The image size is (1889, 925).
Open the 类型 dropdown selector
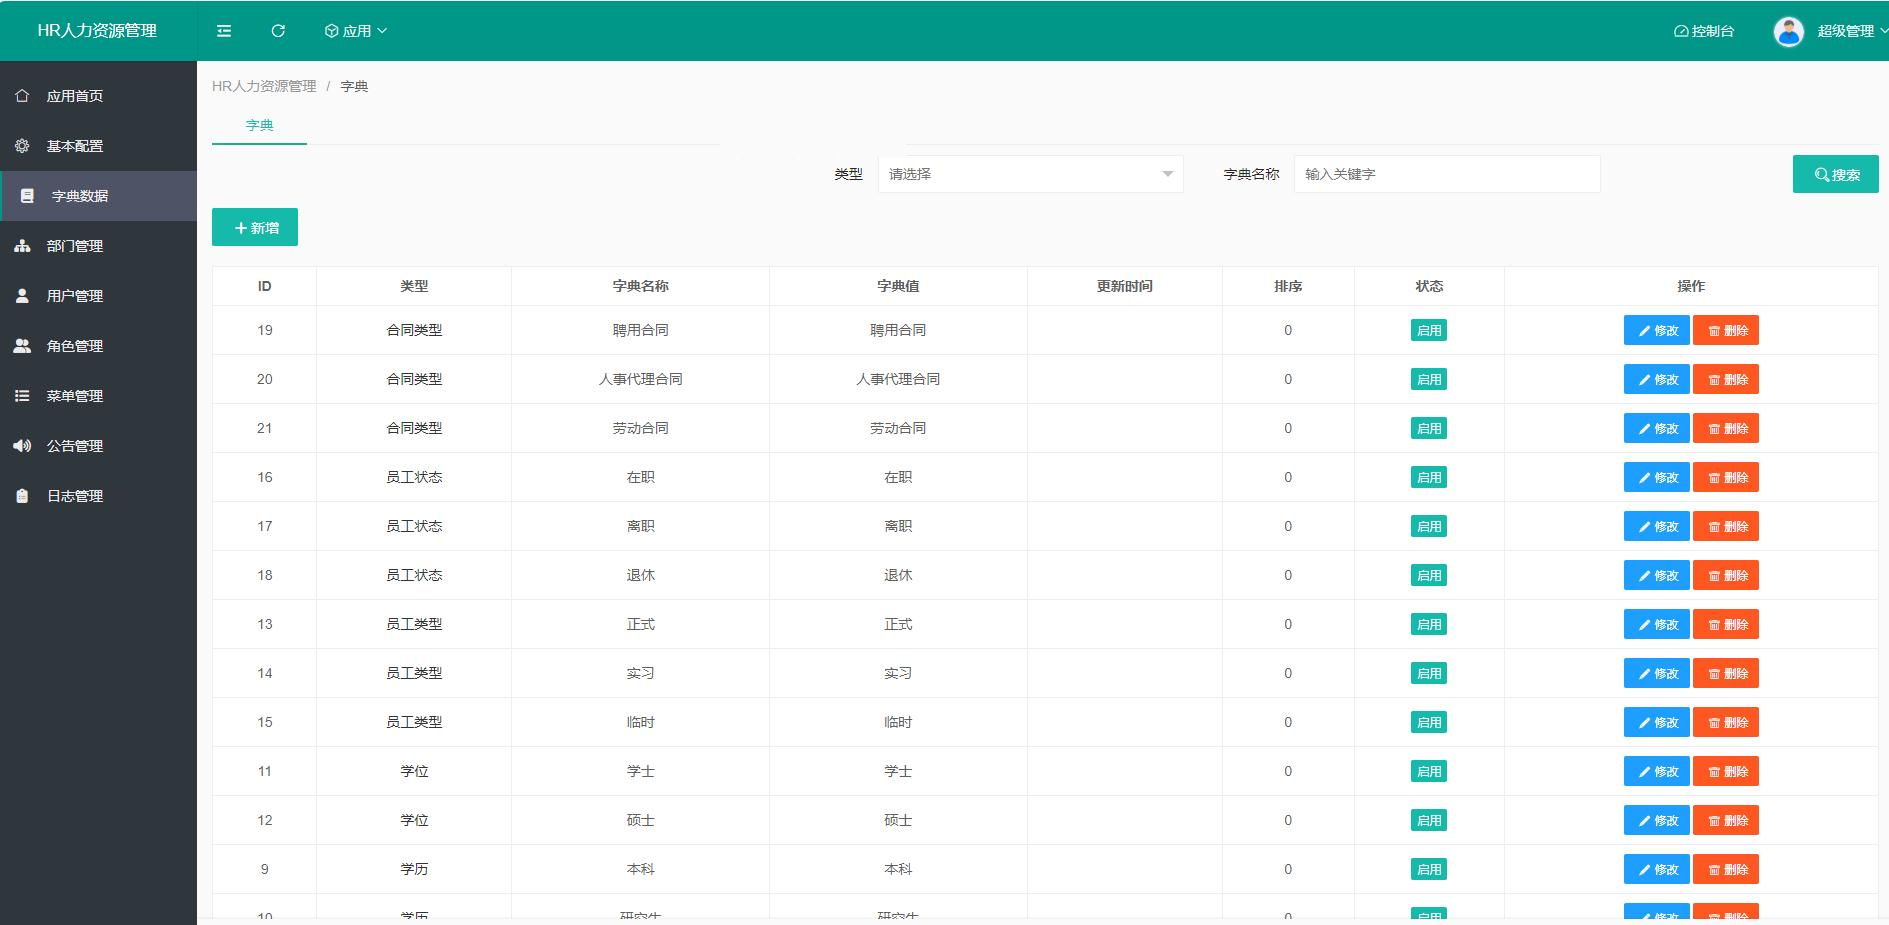[1030, 173]
